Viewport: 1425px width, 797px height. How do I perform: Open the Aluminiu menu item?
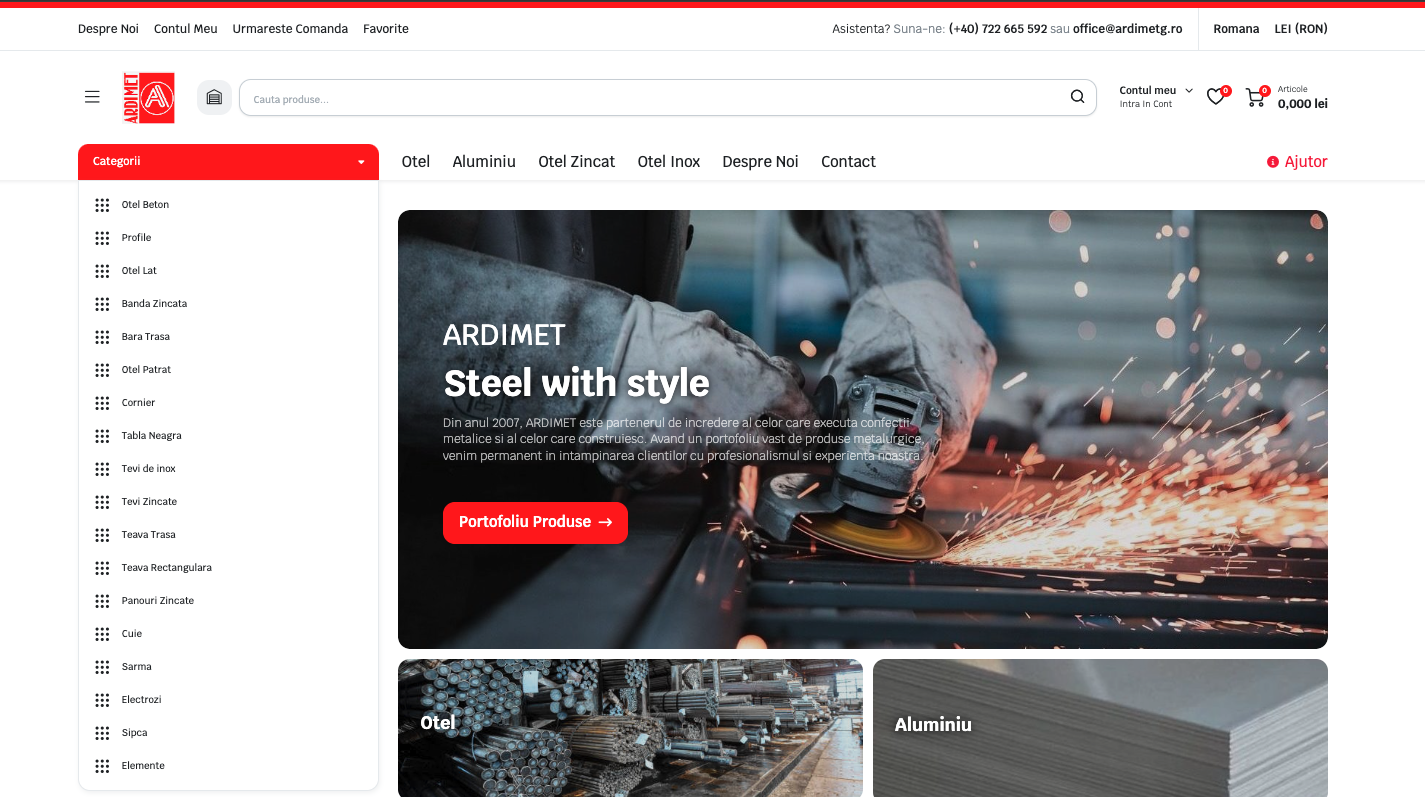[484, 162]
